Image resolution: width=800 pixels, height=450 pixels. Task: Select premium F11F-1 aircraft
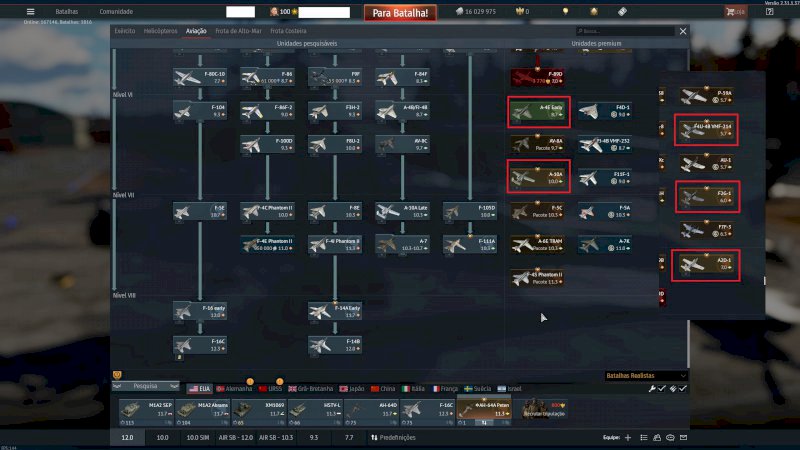click(x=605, y=178)
